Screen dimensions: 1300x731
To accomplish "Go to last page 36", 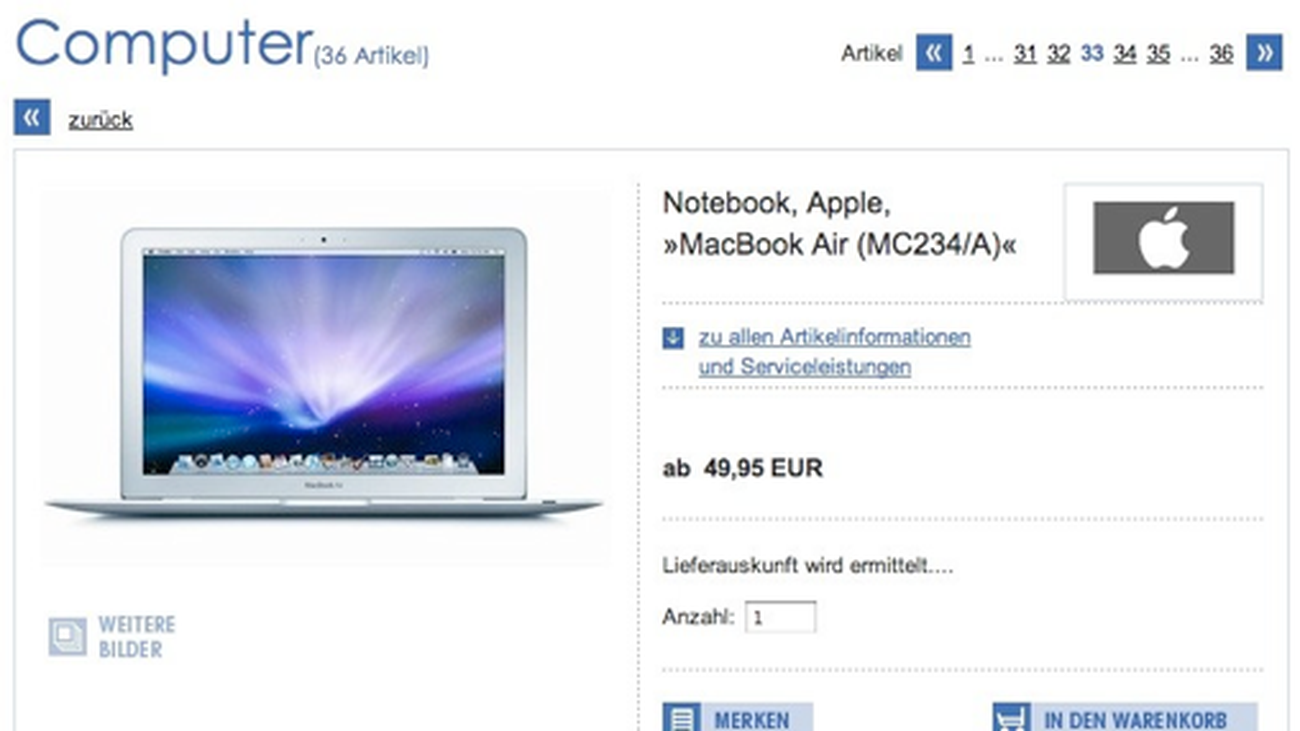I will point(1221,53).
